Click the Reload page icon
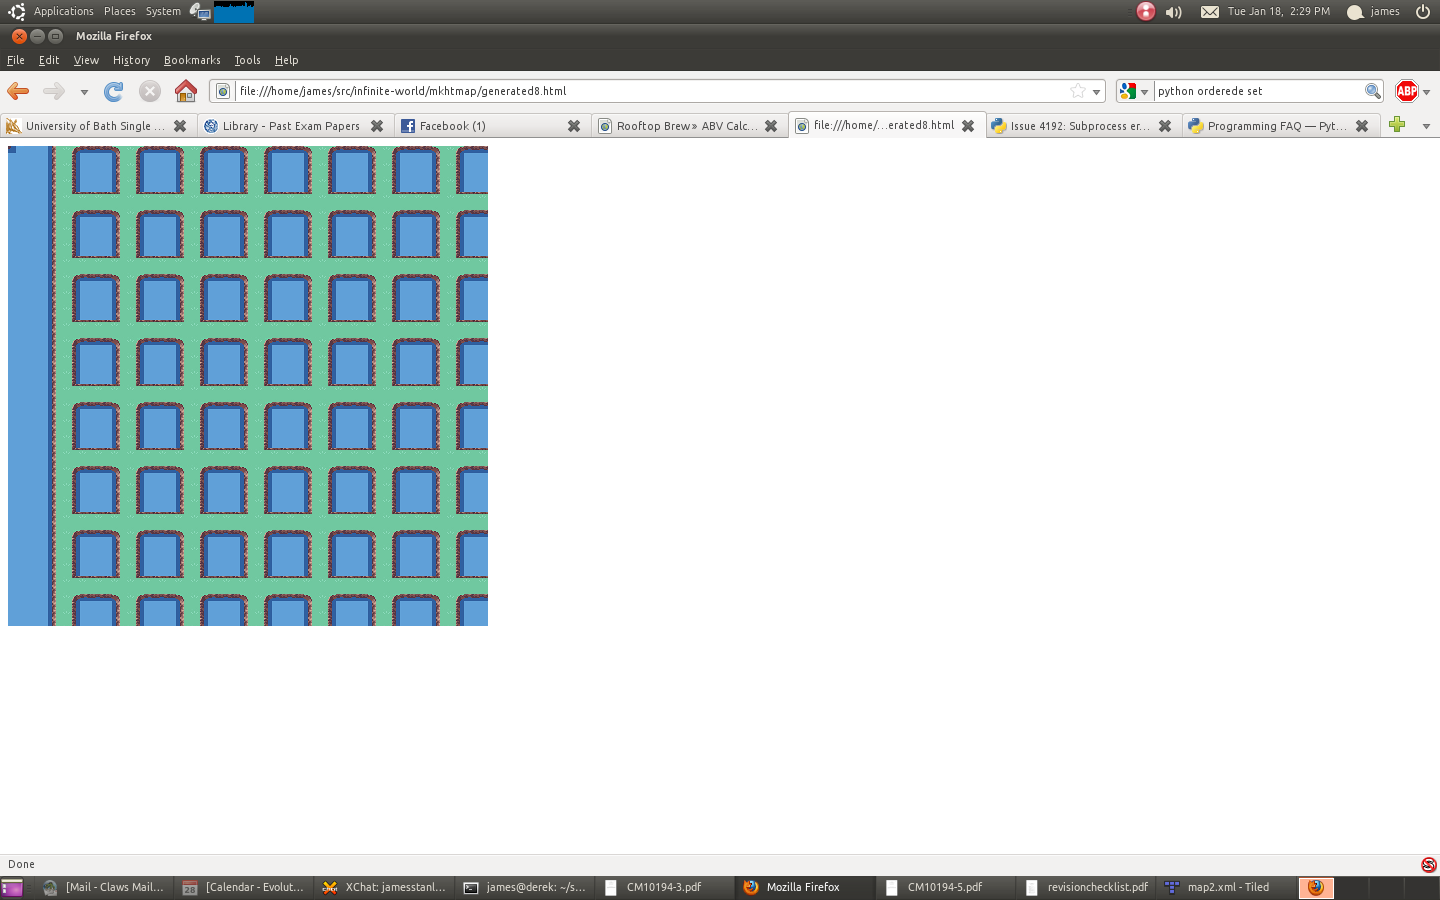This screenshot has width=1440, height=900. click(x=114, y=91)
